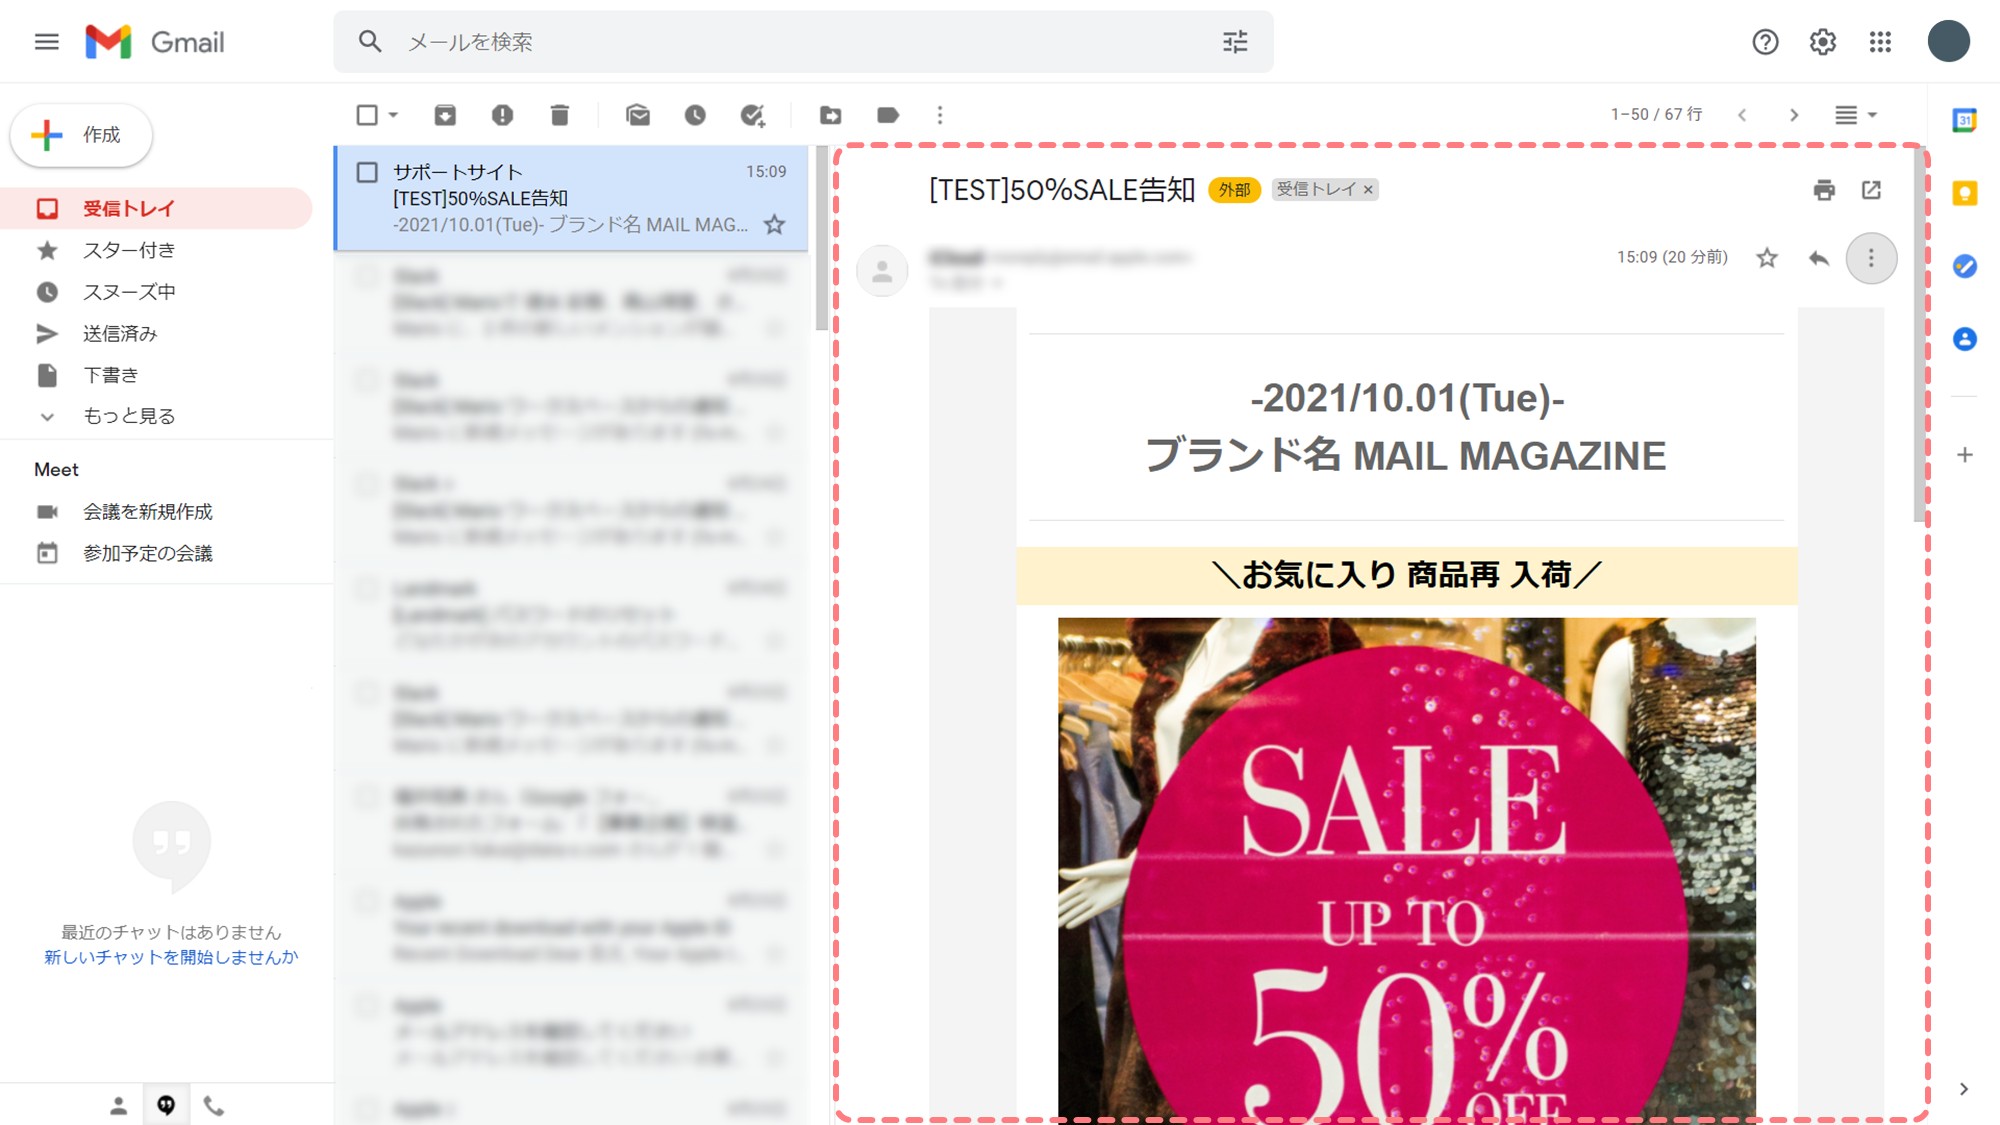Image resolution: width=2000 pixels, height=1125 pixels.
Task: Click the email subject [TEST]50%SALE告知
Action: pos(1061,190)
